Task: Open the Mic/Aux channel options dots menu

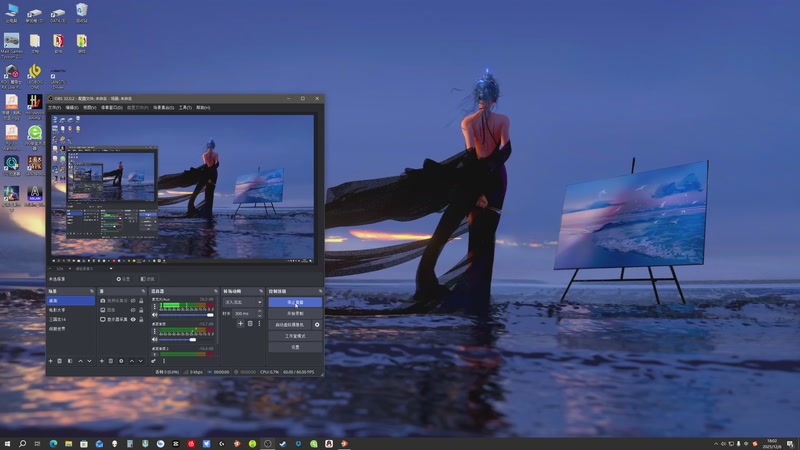Action: click(155, 307)
